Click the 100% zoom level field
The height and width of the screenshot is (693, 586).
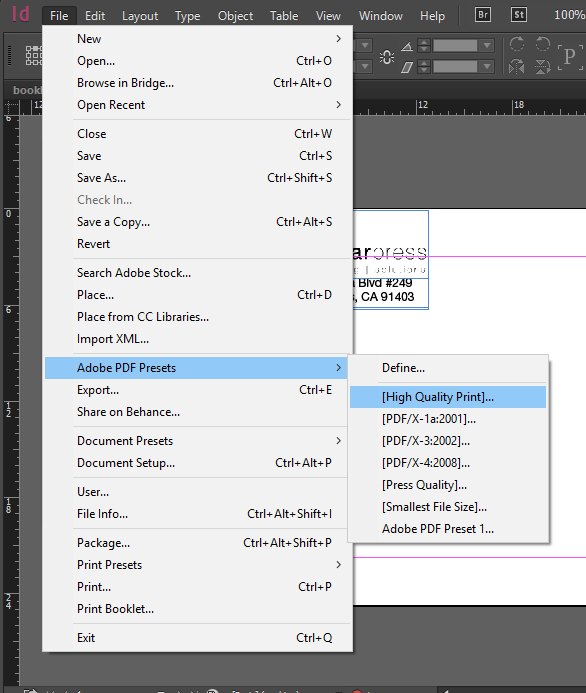click(x=569, y=15)
